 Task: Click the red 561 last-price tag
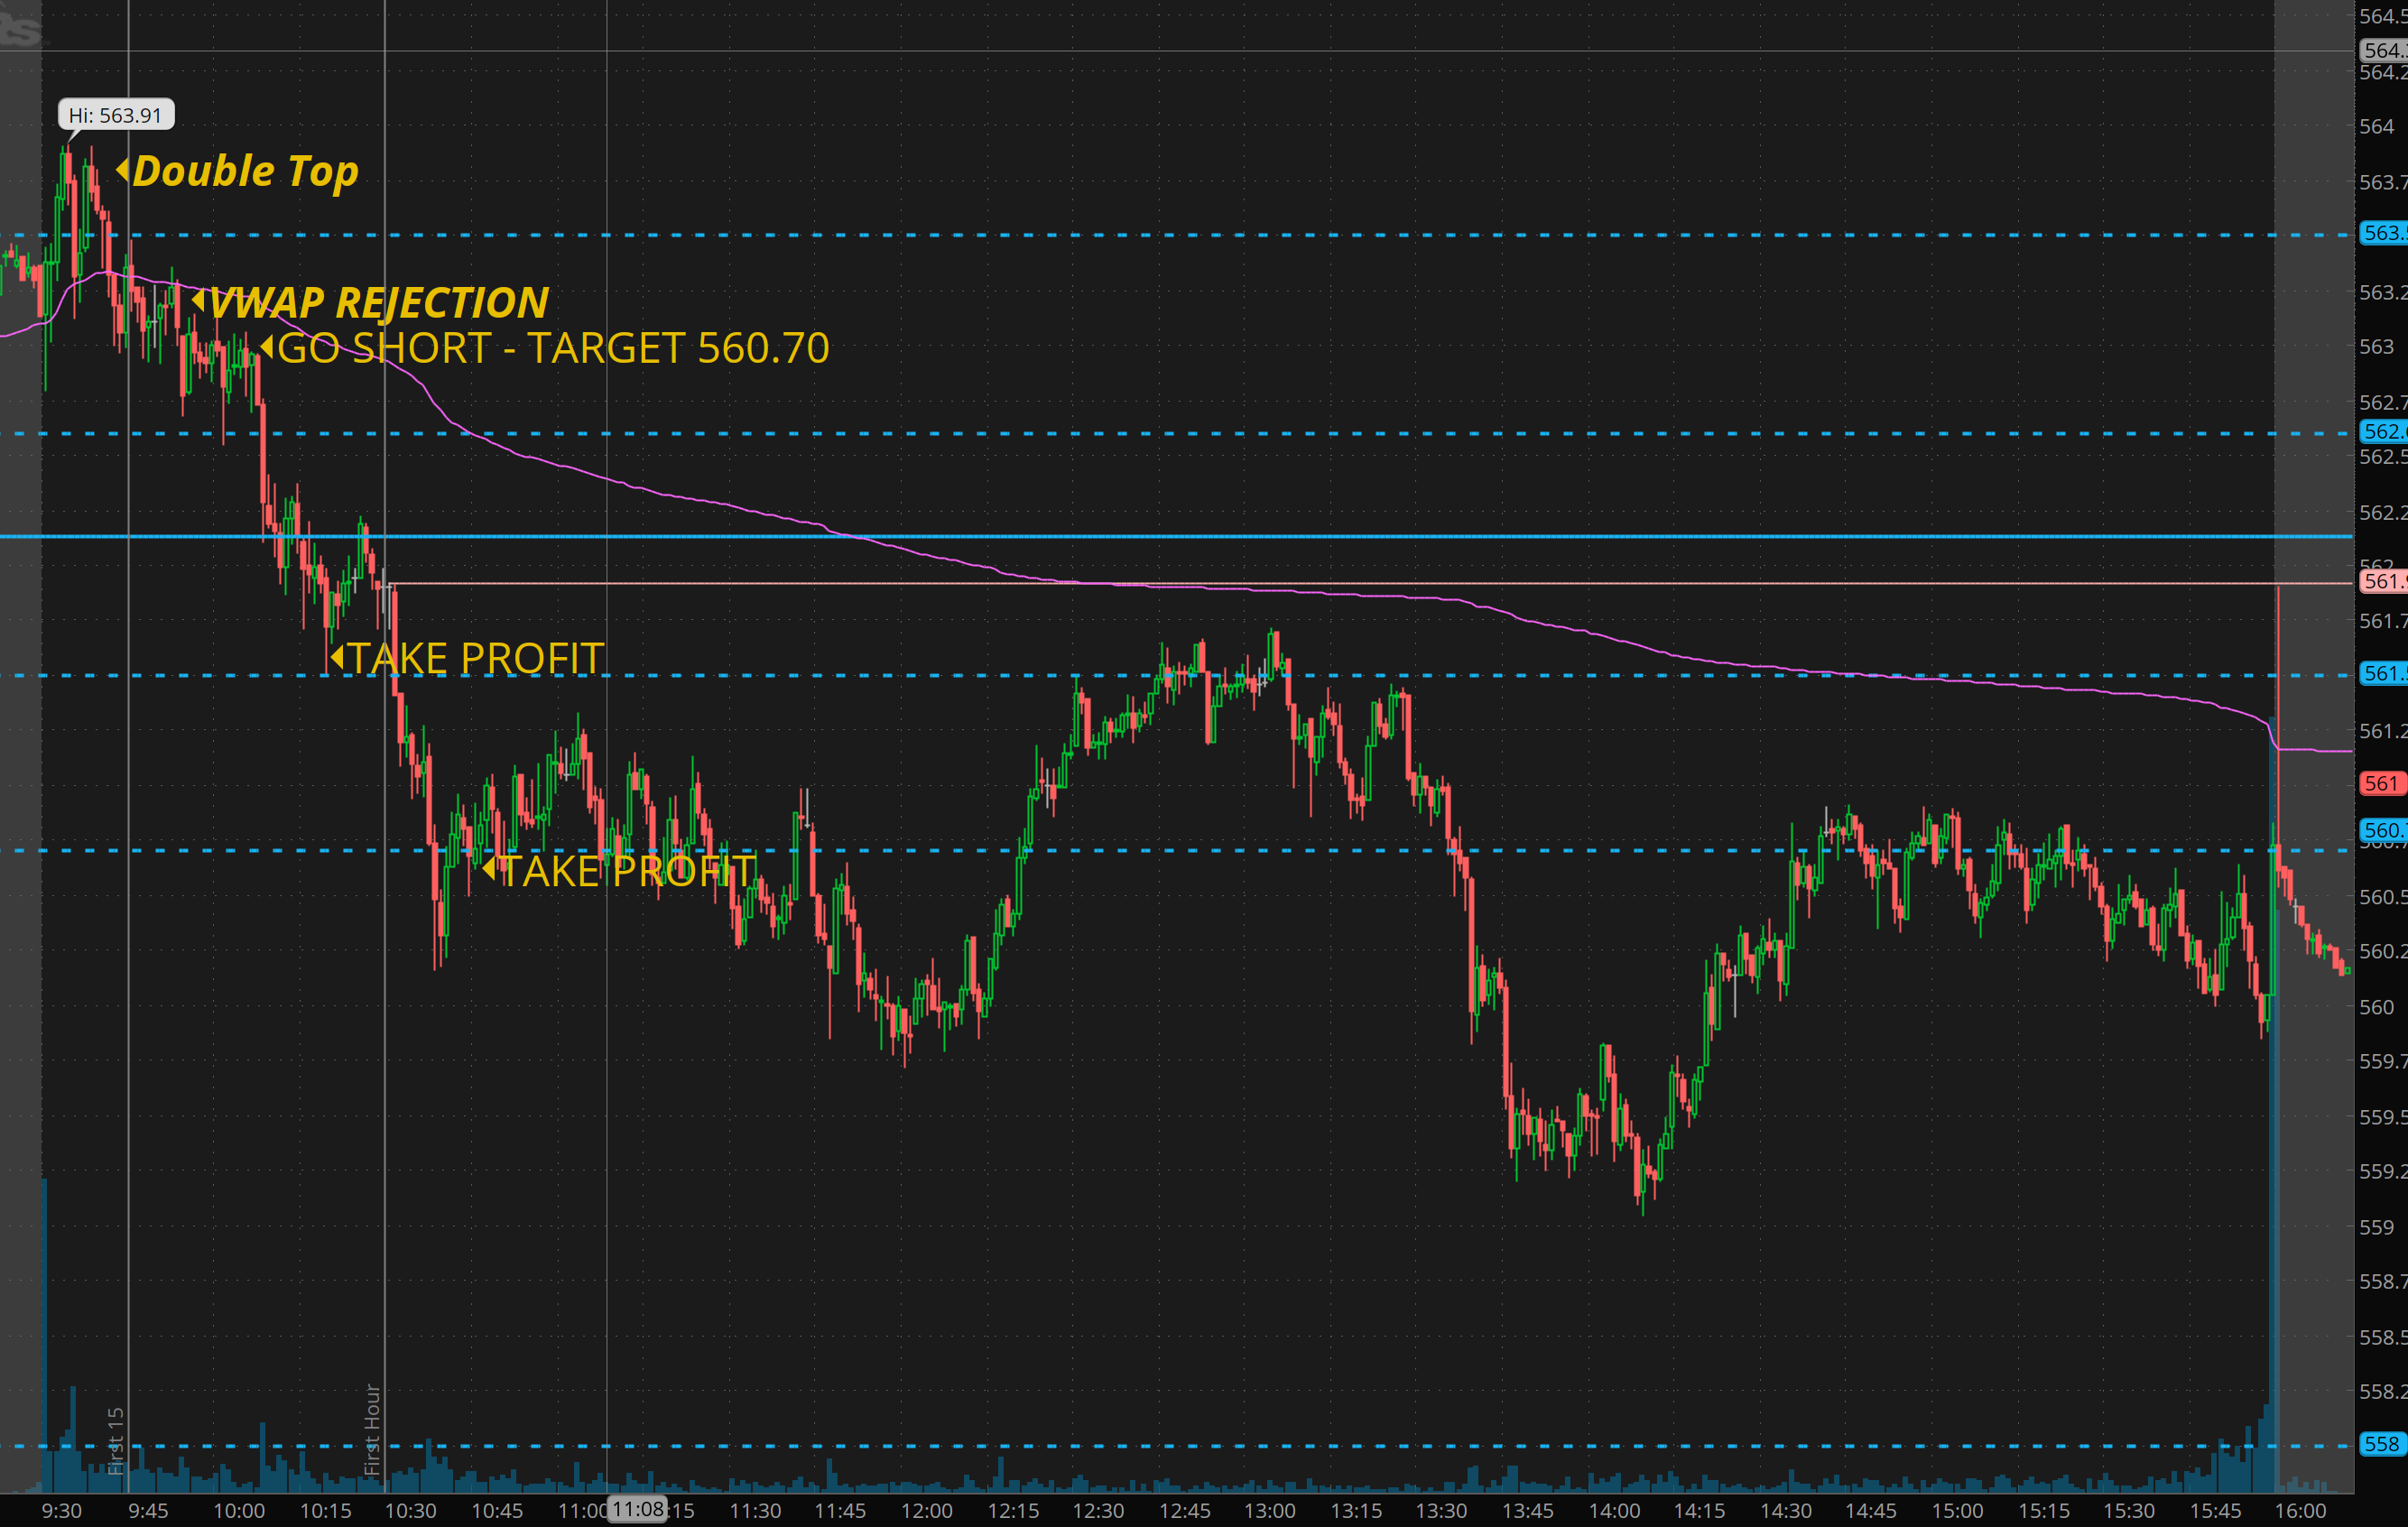pos(2382,783)
